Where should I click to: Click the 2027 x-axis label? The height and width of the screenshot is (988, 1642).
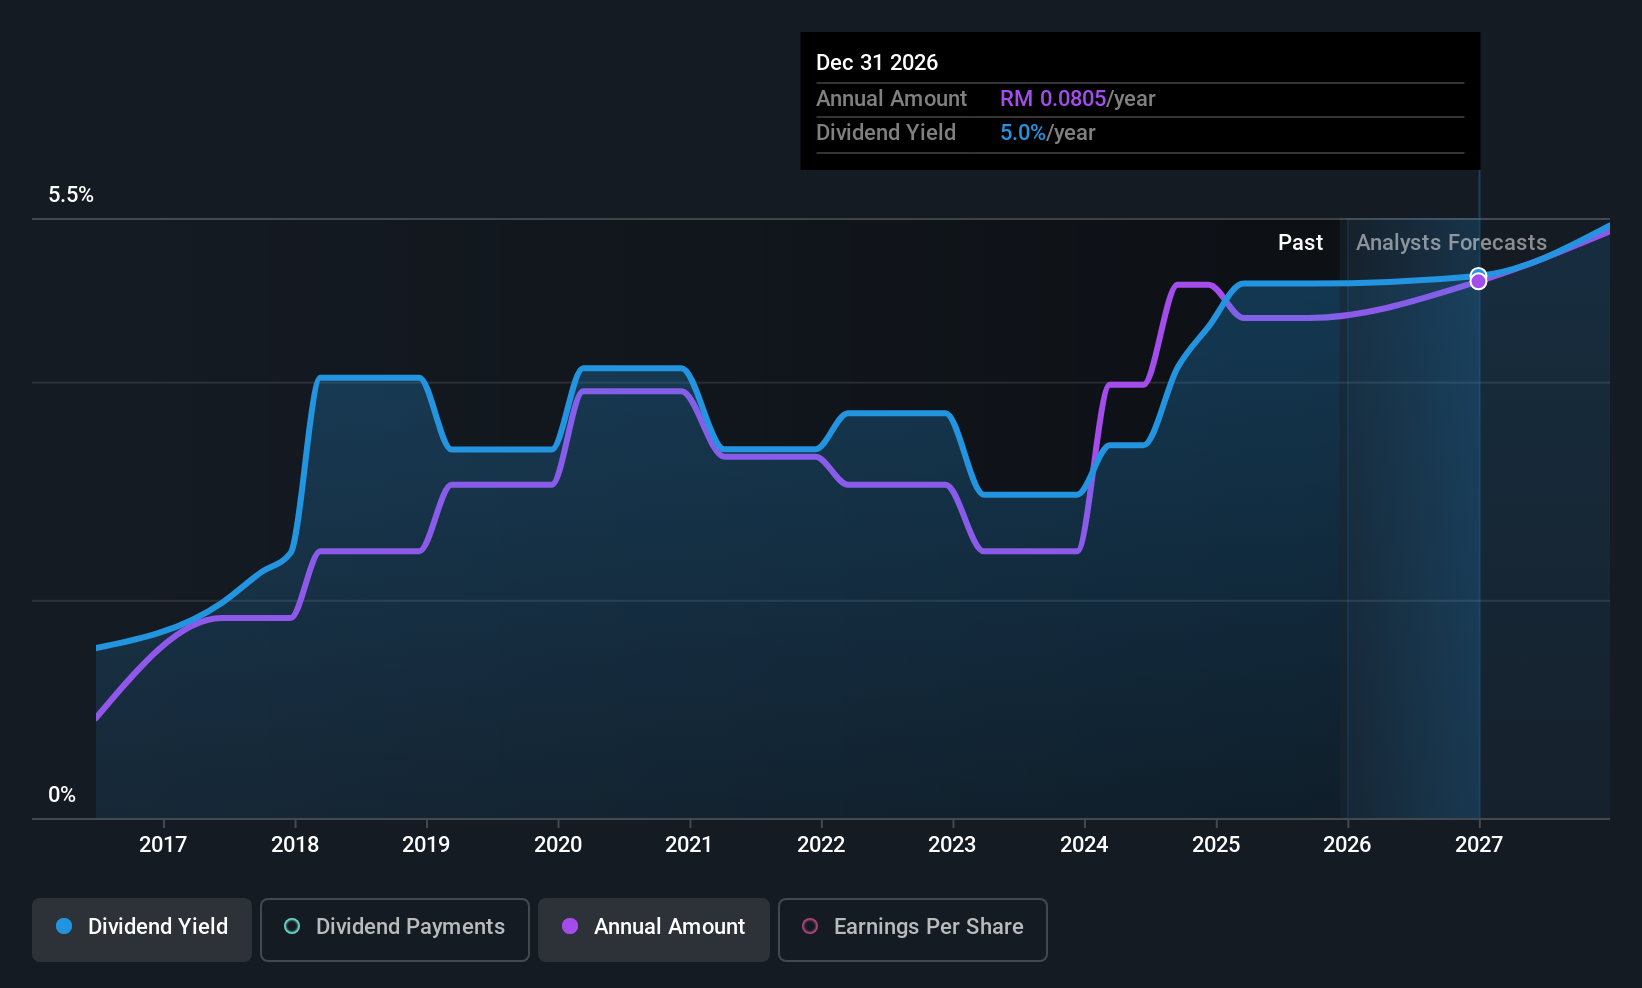pos(1479,845)
